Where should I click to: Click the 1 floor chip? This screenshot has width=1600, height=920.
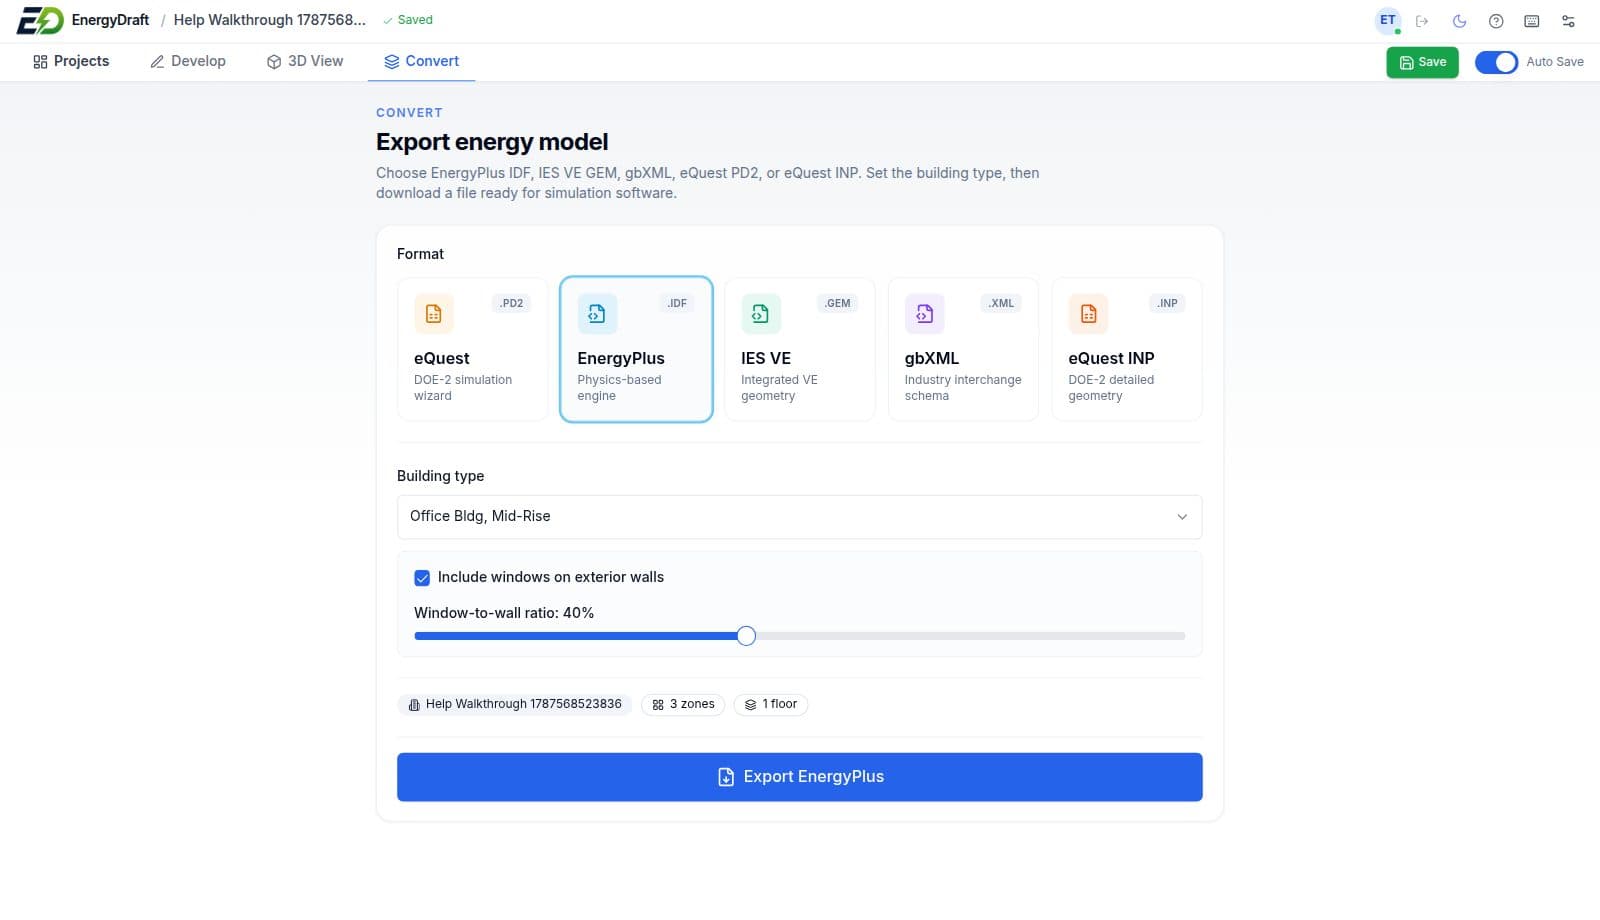771,704
